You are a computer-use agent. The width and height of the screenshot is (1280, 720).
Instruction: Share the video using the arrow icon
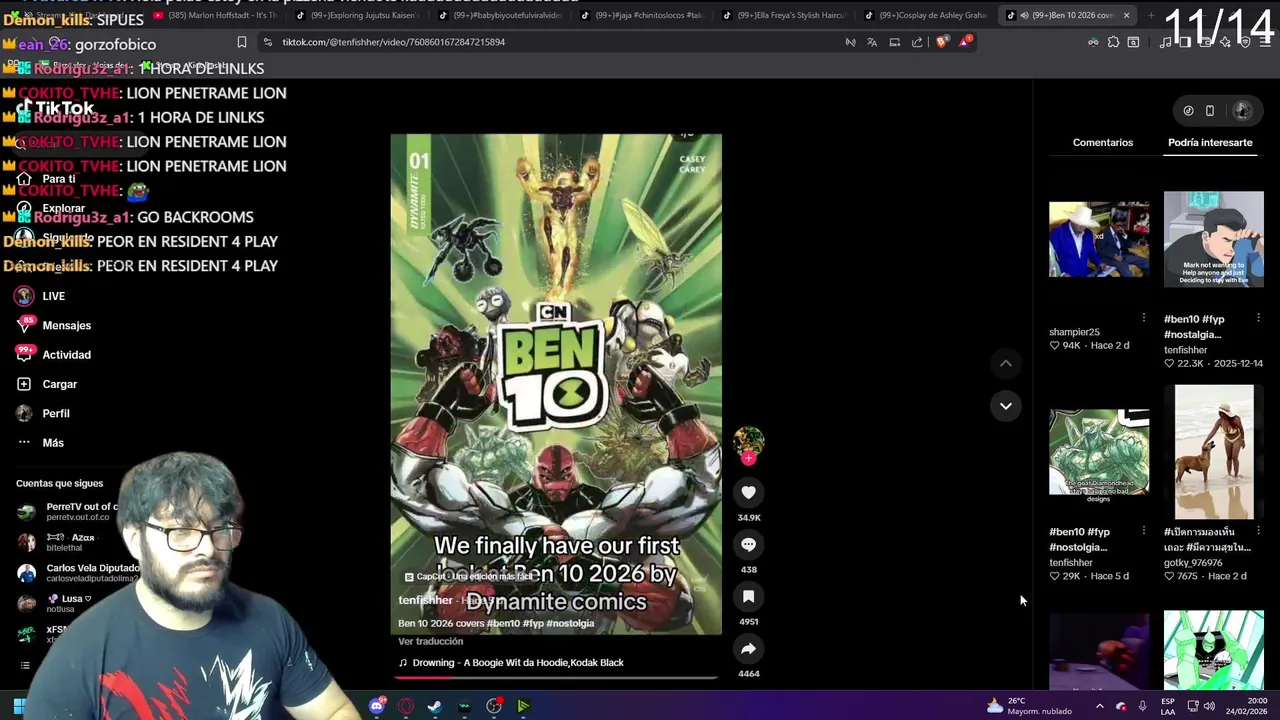click(748, 649)
